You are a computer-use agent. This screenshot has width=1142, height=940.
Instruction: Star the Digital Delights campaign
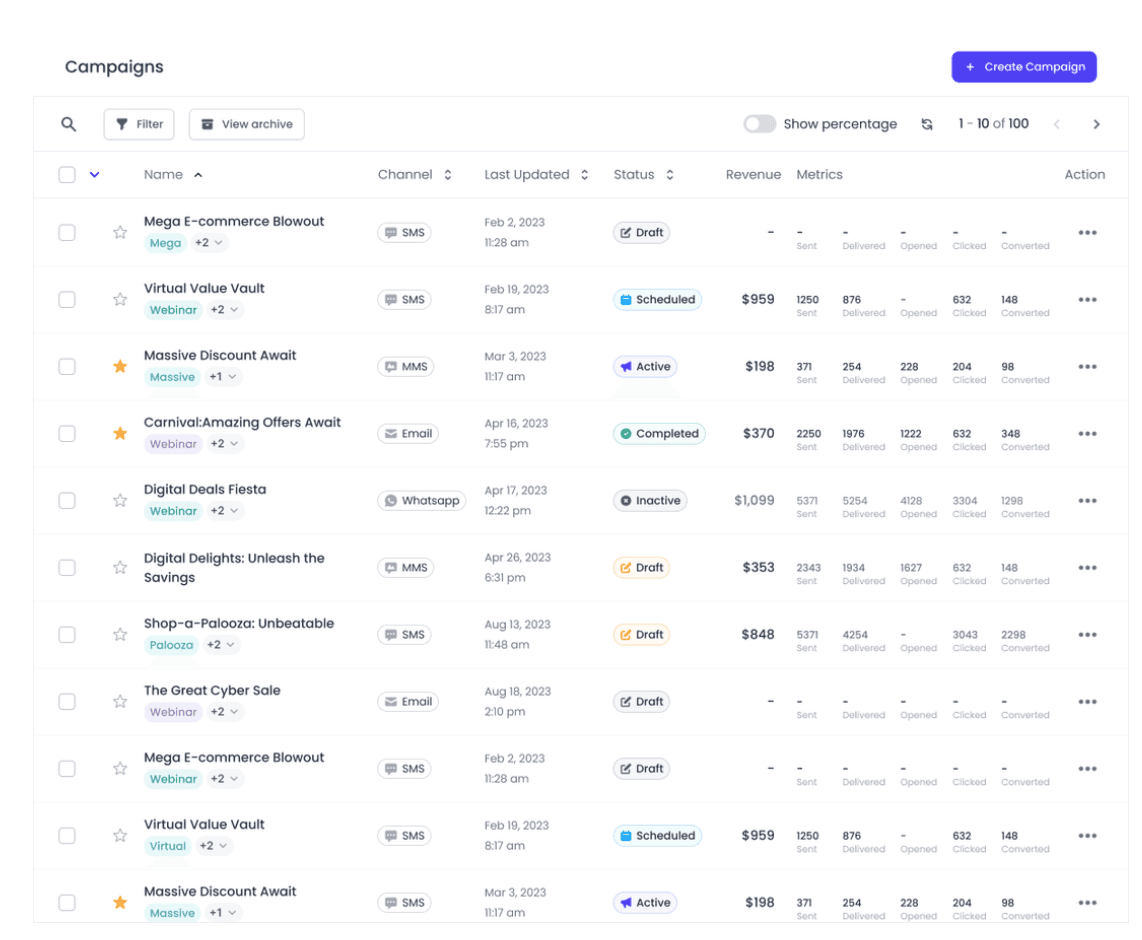point(120,568)
